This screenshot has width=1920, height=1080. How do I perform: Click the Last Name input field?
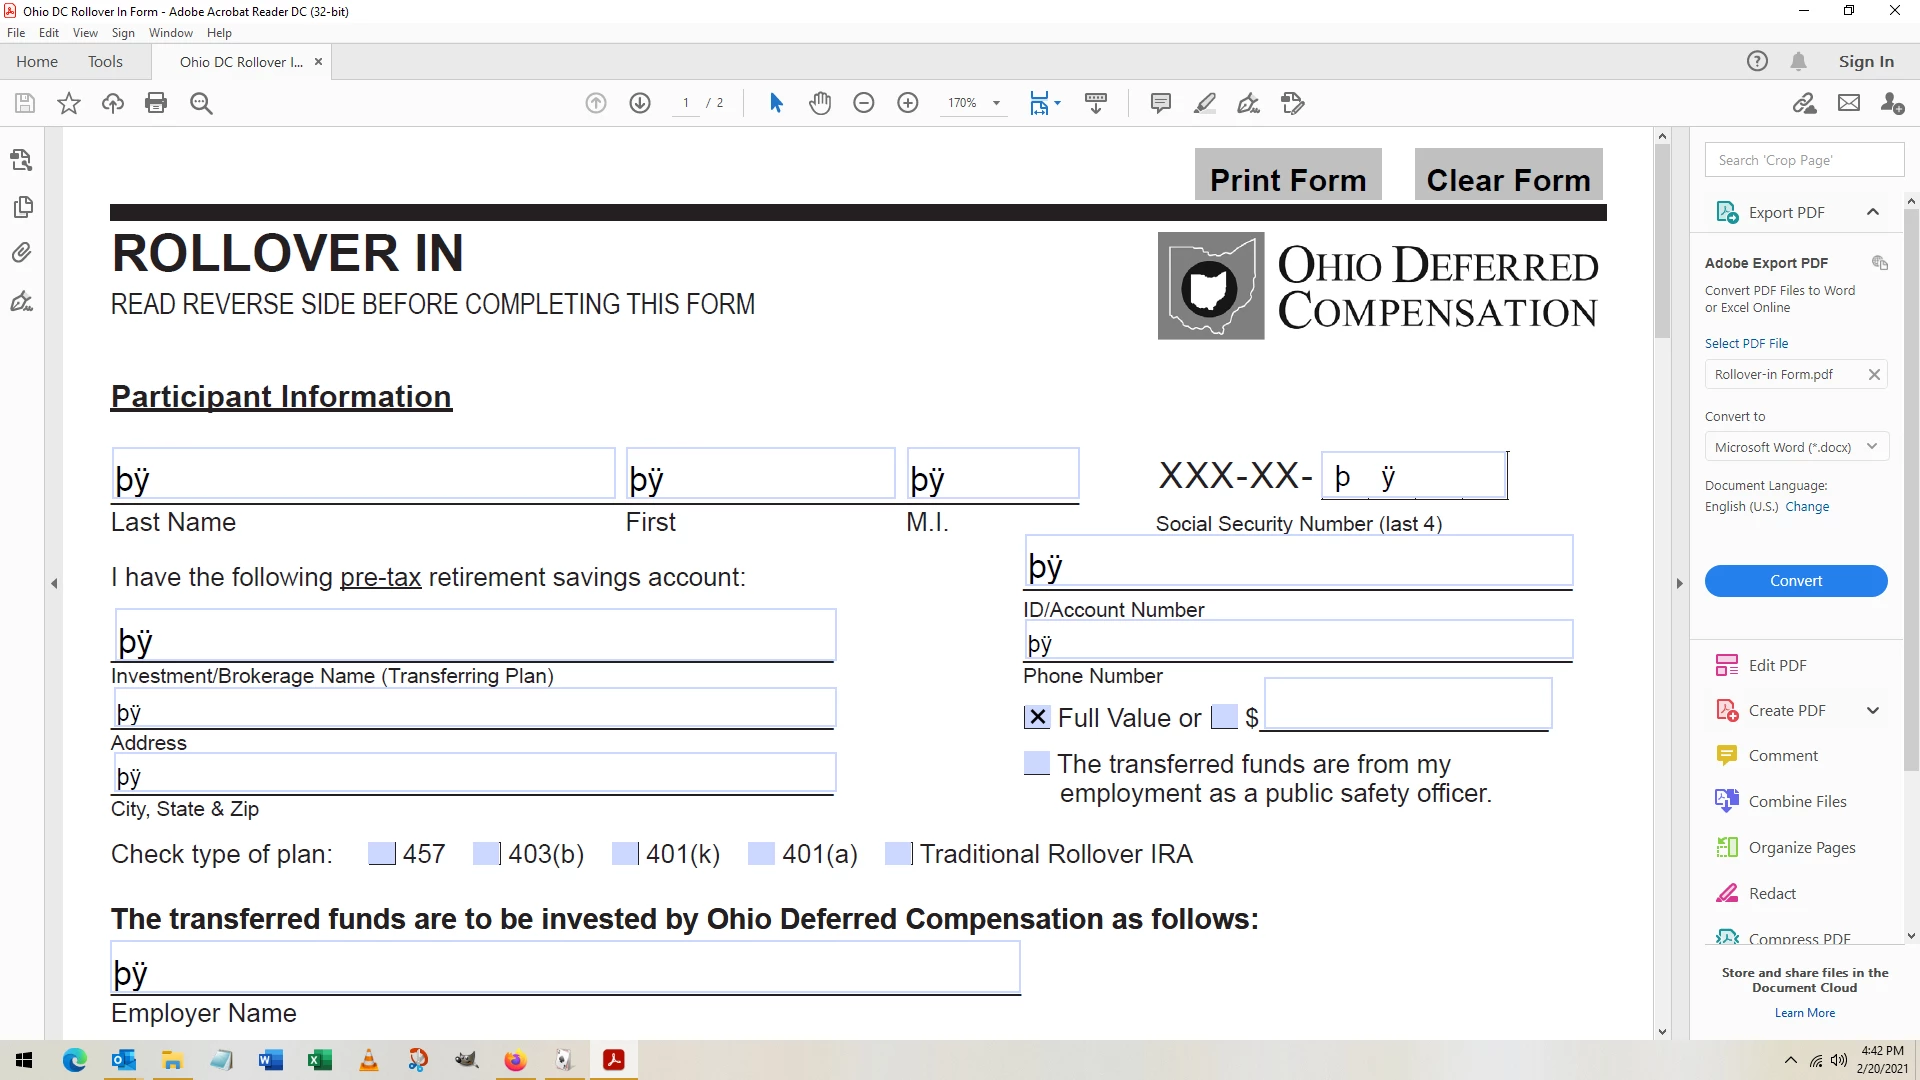tap(363, 475)
